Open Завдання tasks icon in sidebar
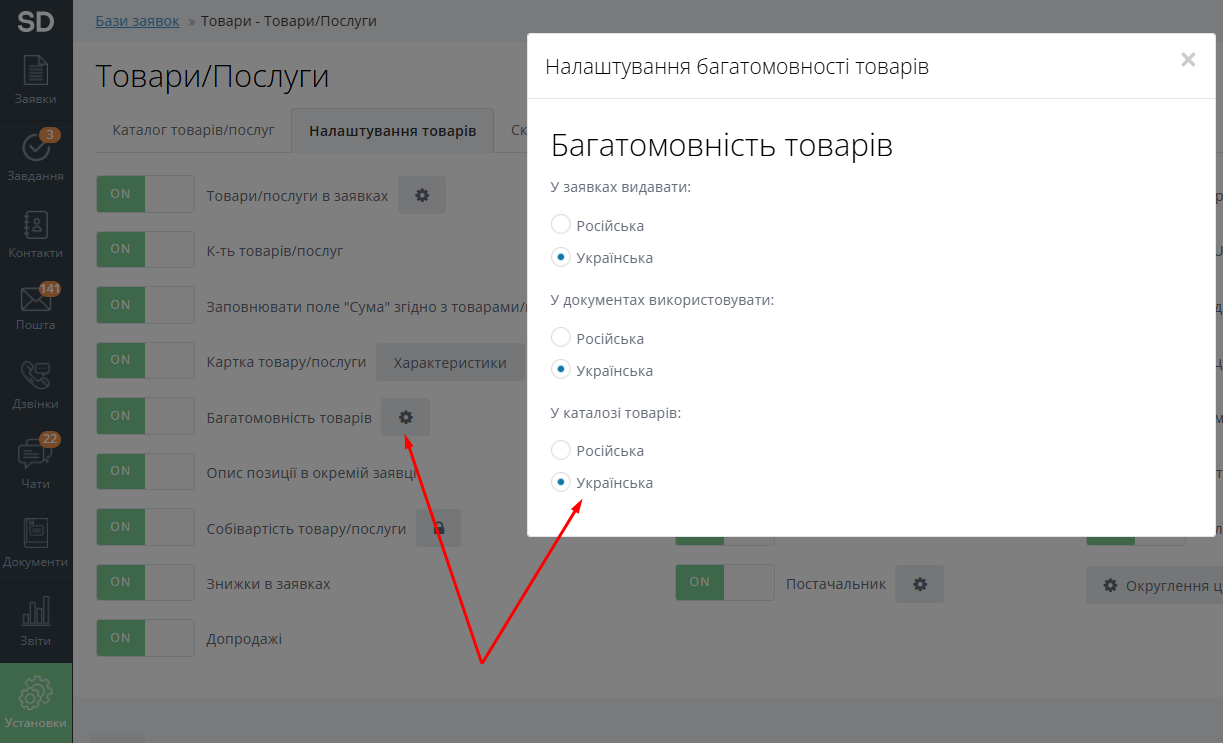 coord(36,157)
